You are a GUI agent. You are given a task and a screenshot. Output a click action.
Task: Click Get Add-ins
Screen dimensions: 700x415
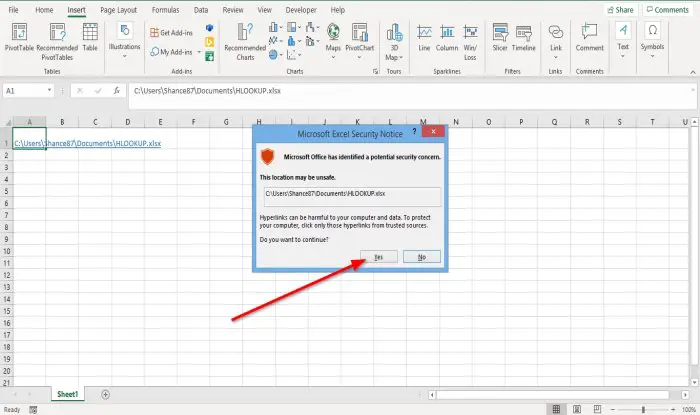click(x=171, y=33)
